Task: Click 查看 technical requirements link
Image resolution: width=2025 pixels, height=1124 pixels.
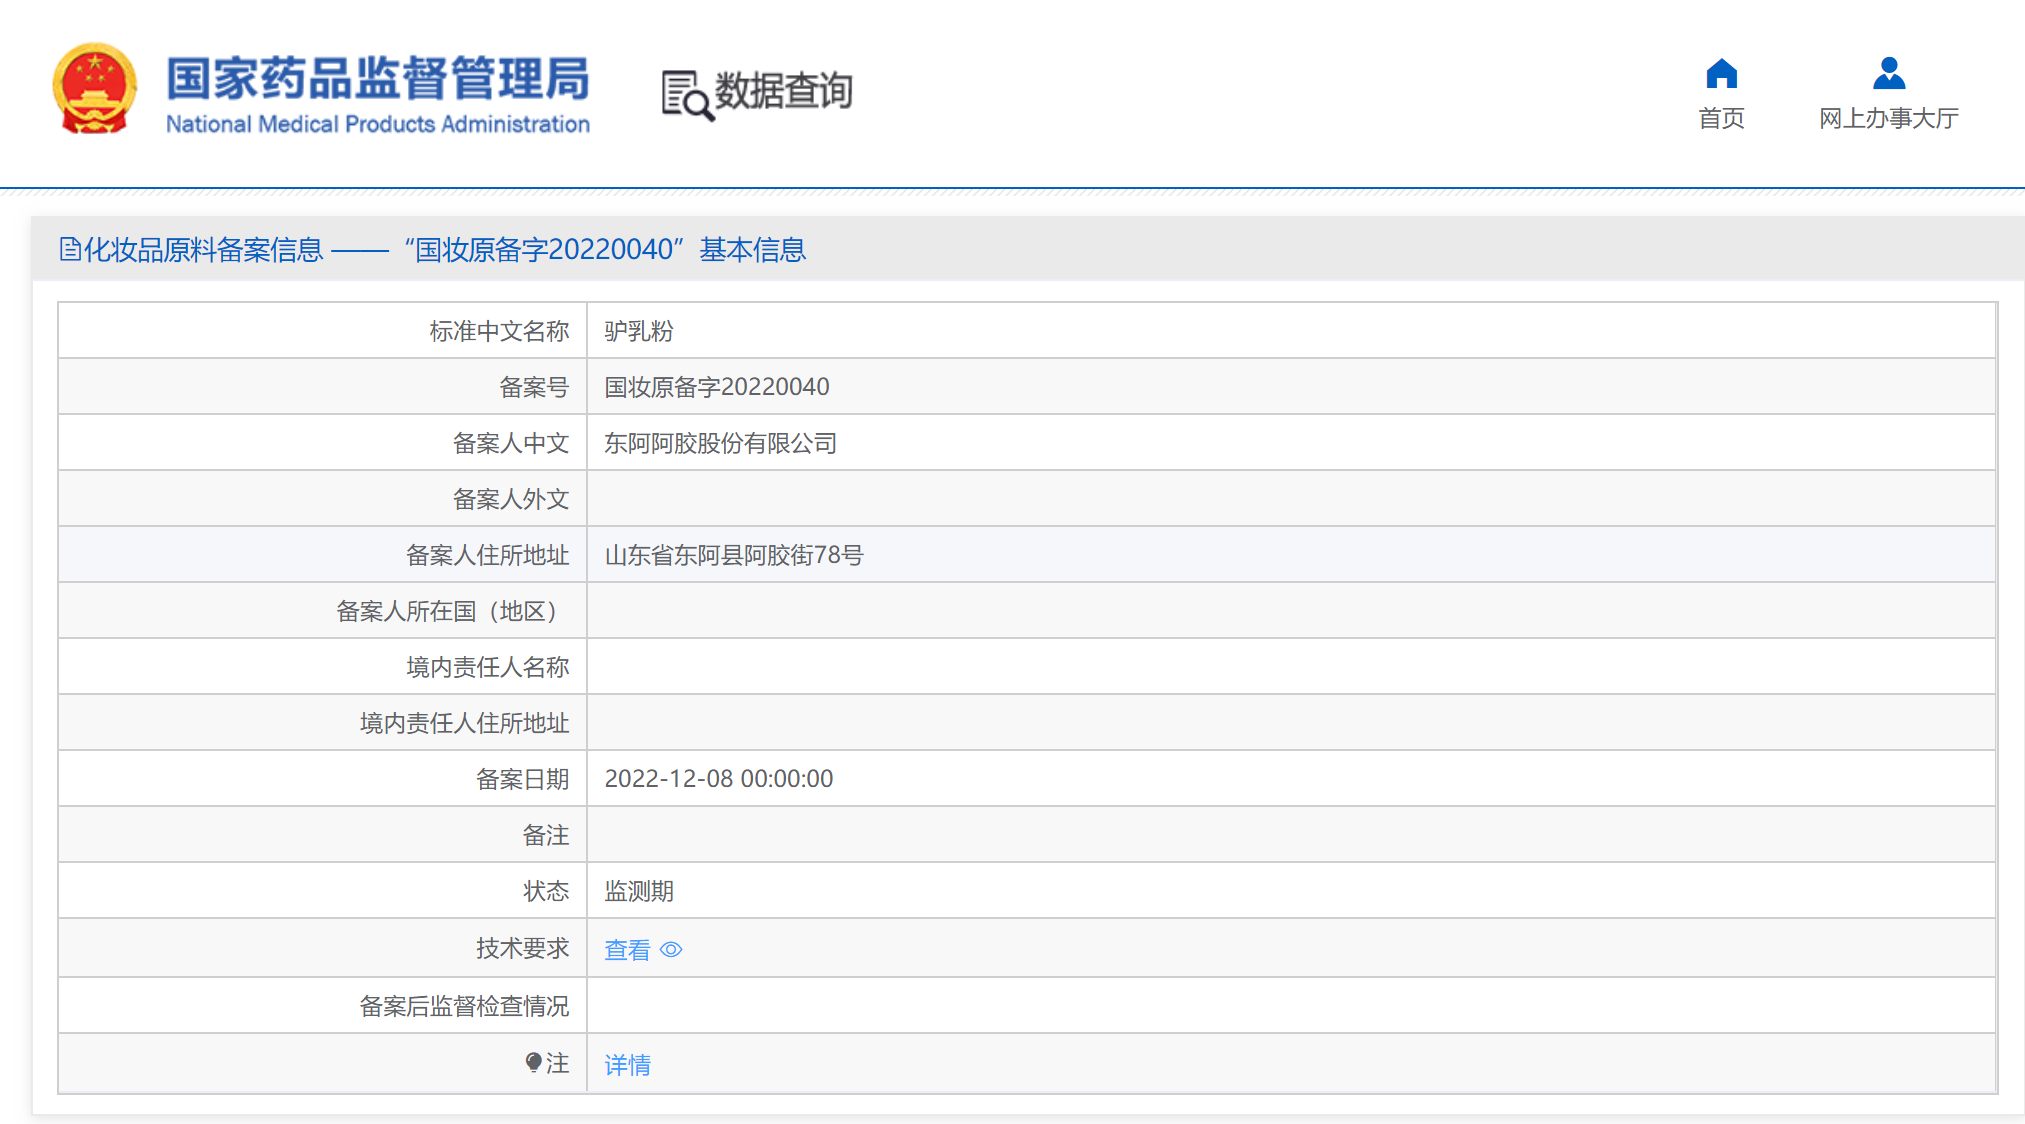Action: [x=627, y=949]
